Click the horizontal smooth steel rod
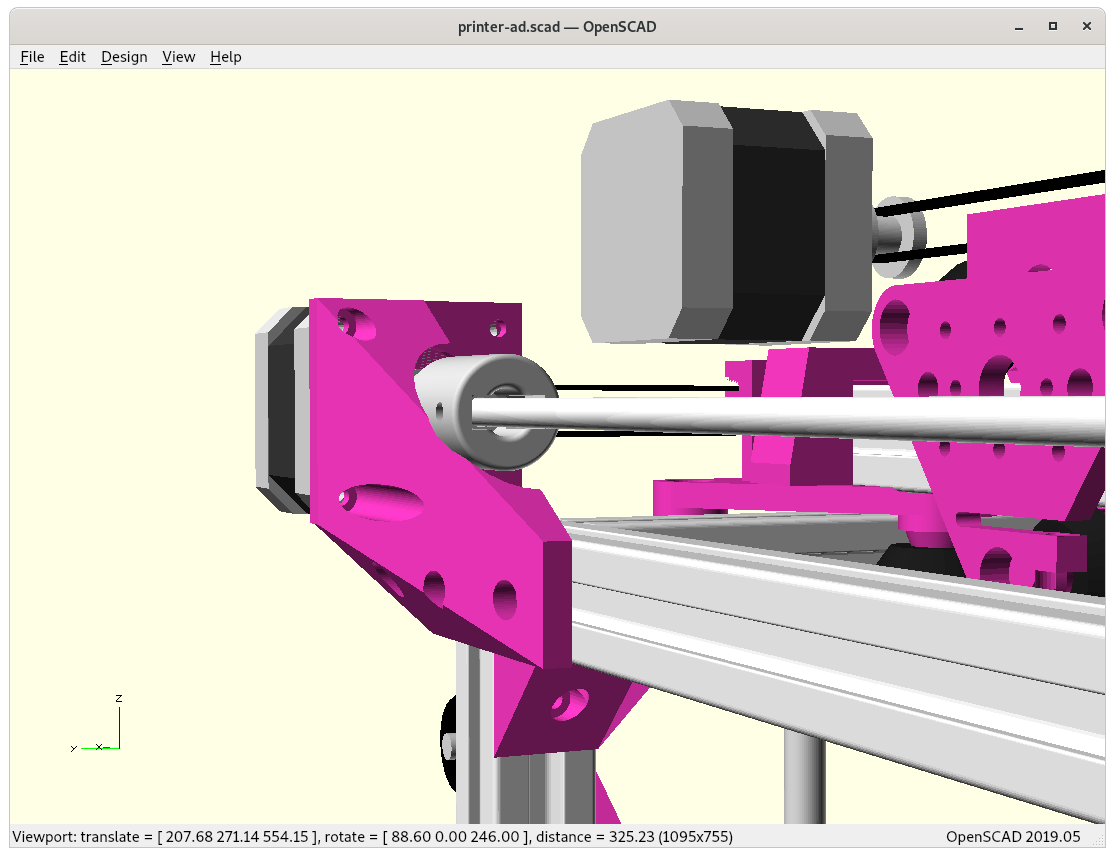 pos(800,414)
